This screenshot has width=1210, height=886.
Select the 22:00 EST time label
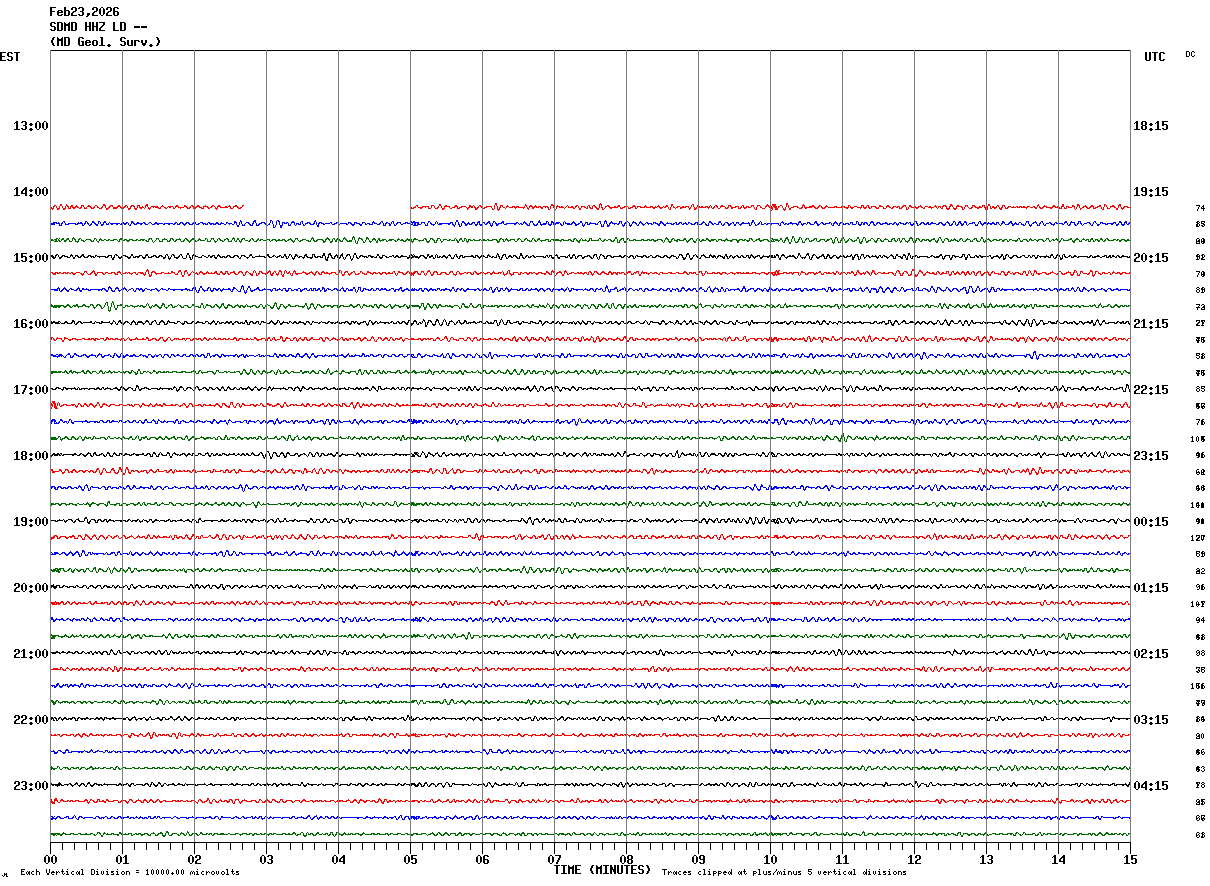click(31, 720)
